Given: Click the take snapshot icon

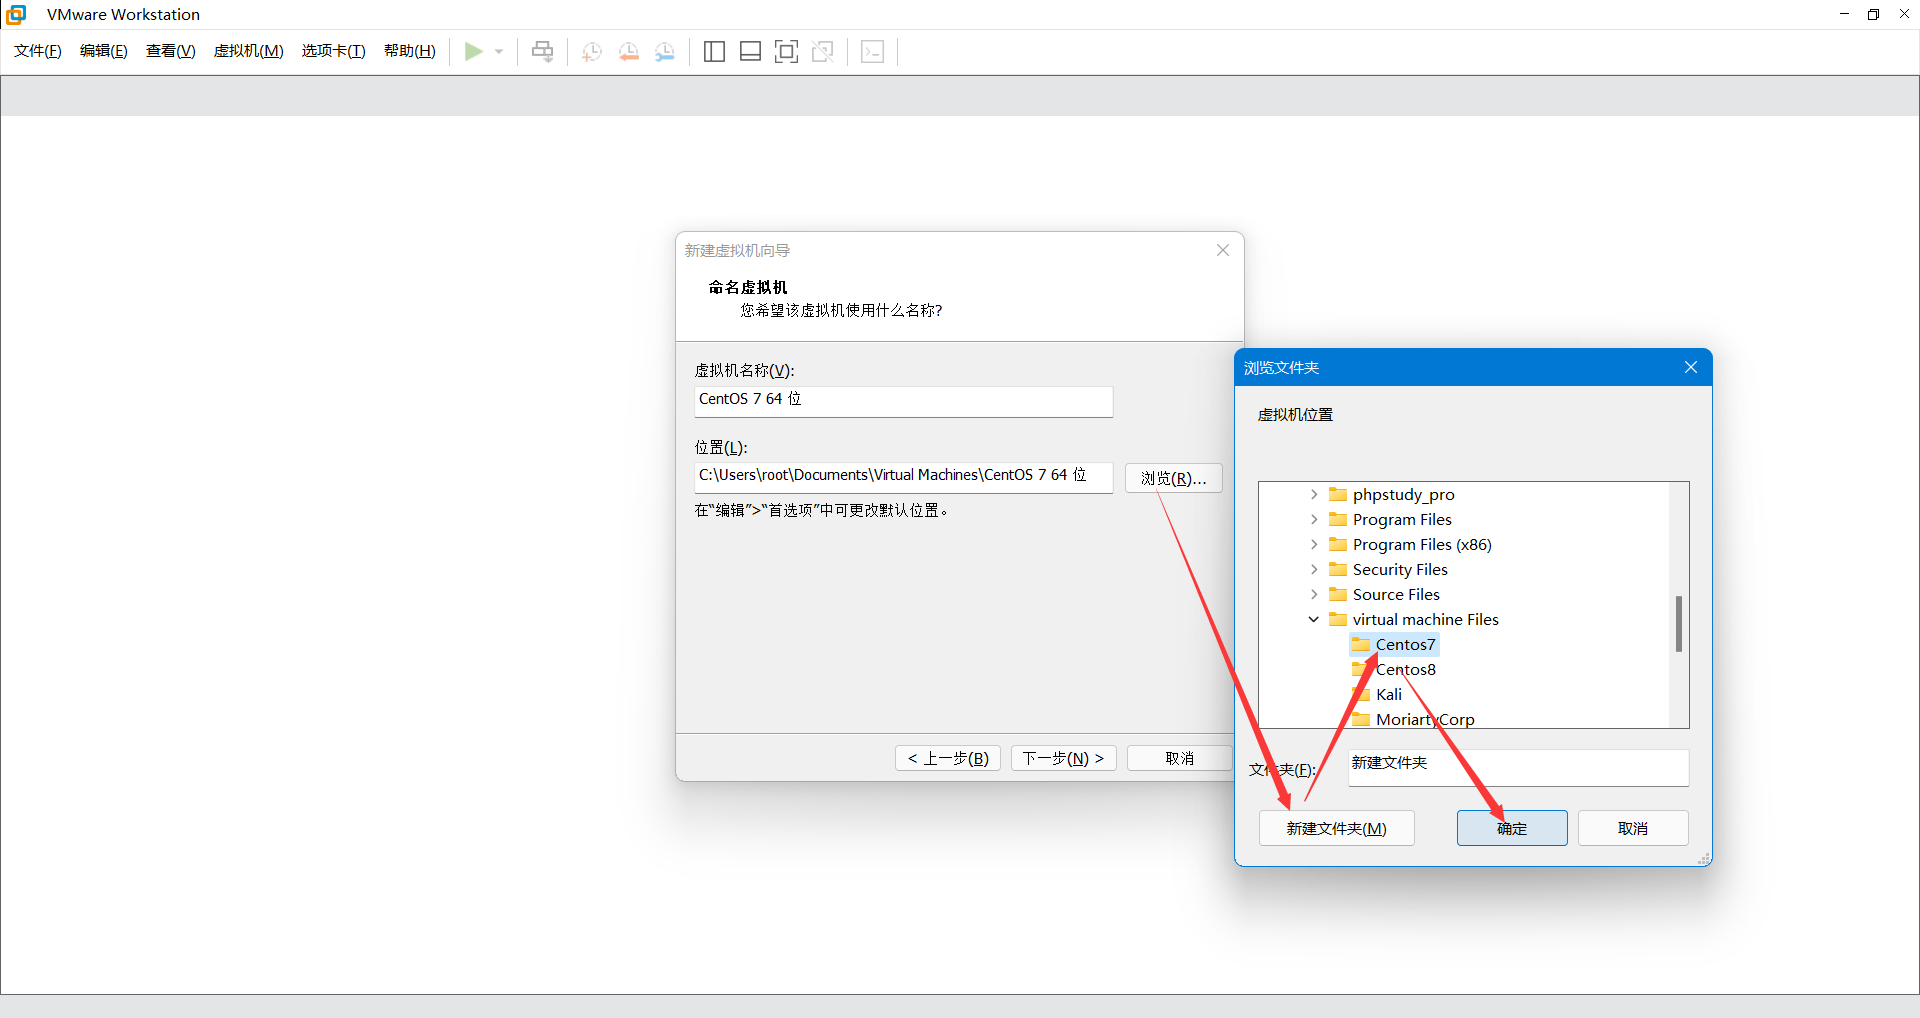Looking at the screenshot, I should point(592,51).
